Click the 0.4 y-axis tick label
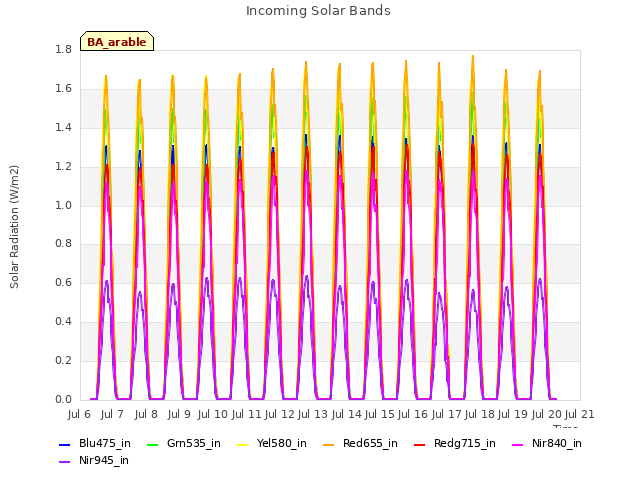Screen dimensions: 640x480 (x=63, y=321)
